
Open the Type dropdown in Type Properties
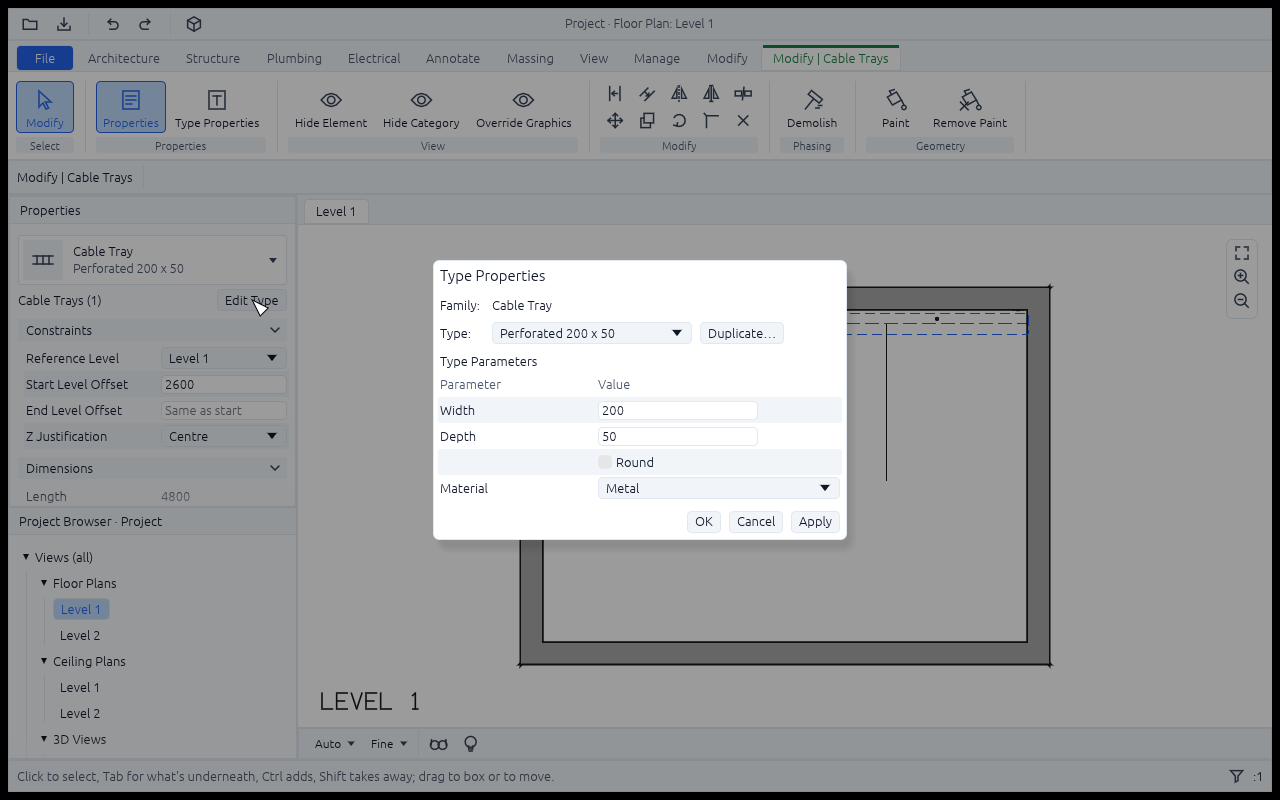tap(591, 333)
